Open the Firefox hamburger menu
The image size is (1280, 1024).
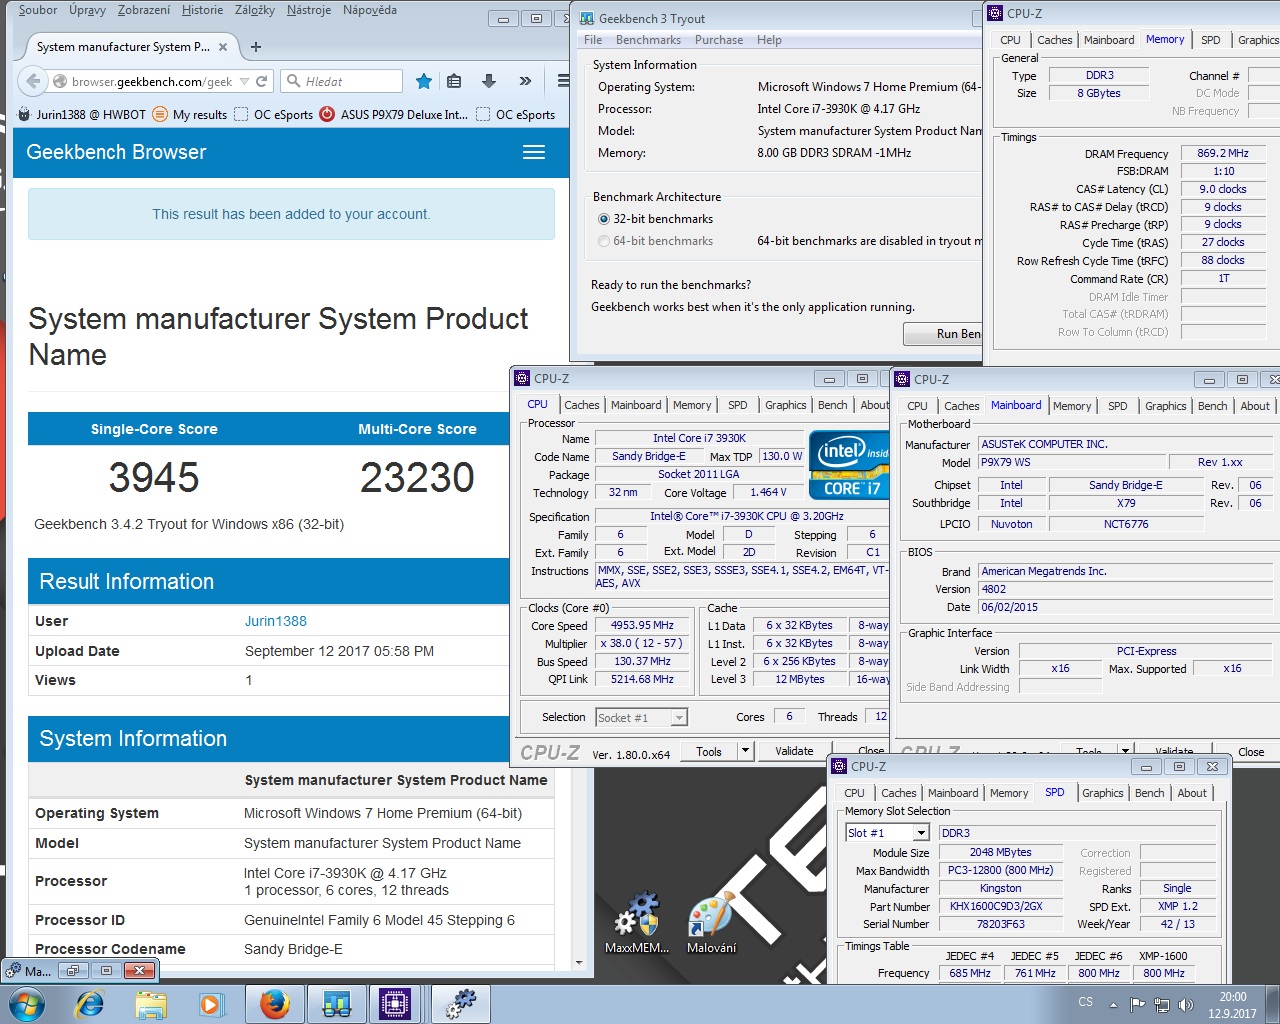(563, 82)
